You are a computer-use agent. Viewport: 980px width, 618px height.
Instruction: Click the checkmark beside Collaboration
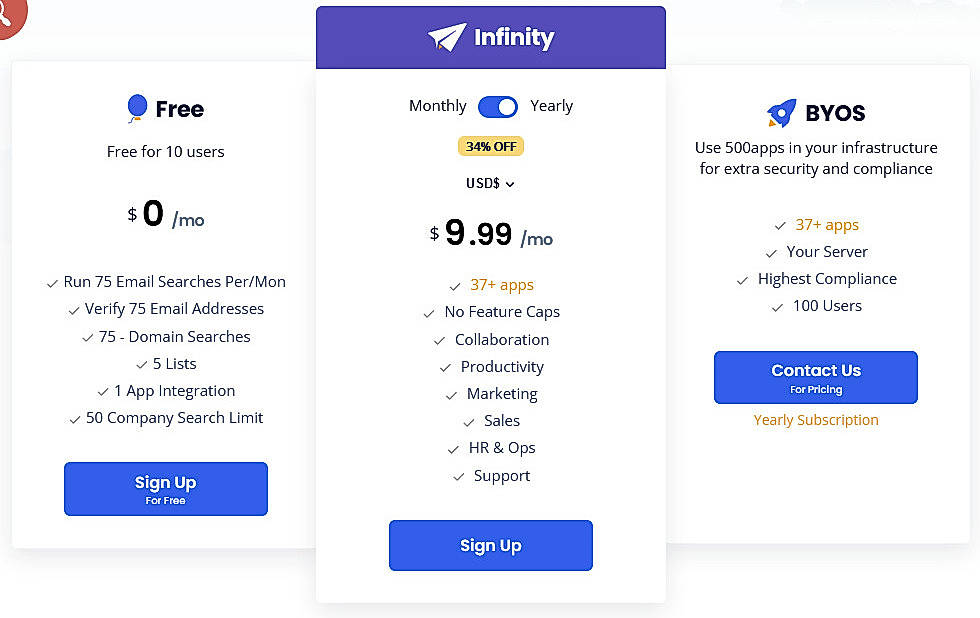(439, 340)
